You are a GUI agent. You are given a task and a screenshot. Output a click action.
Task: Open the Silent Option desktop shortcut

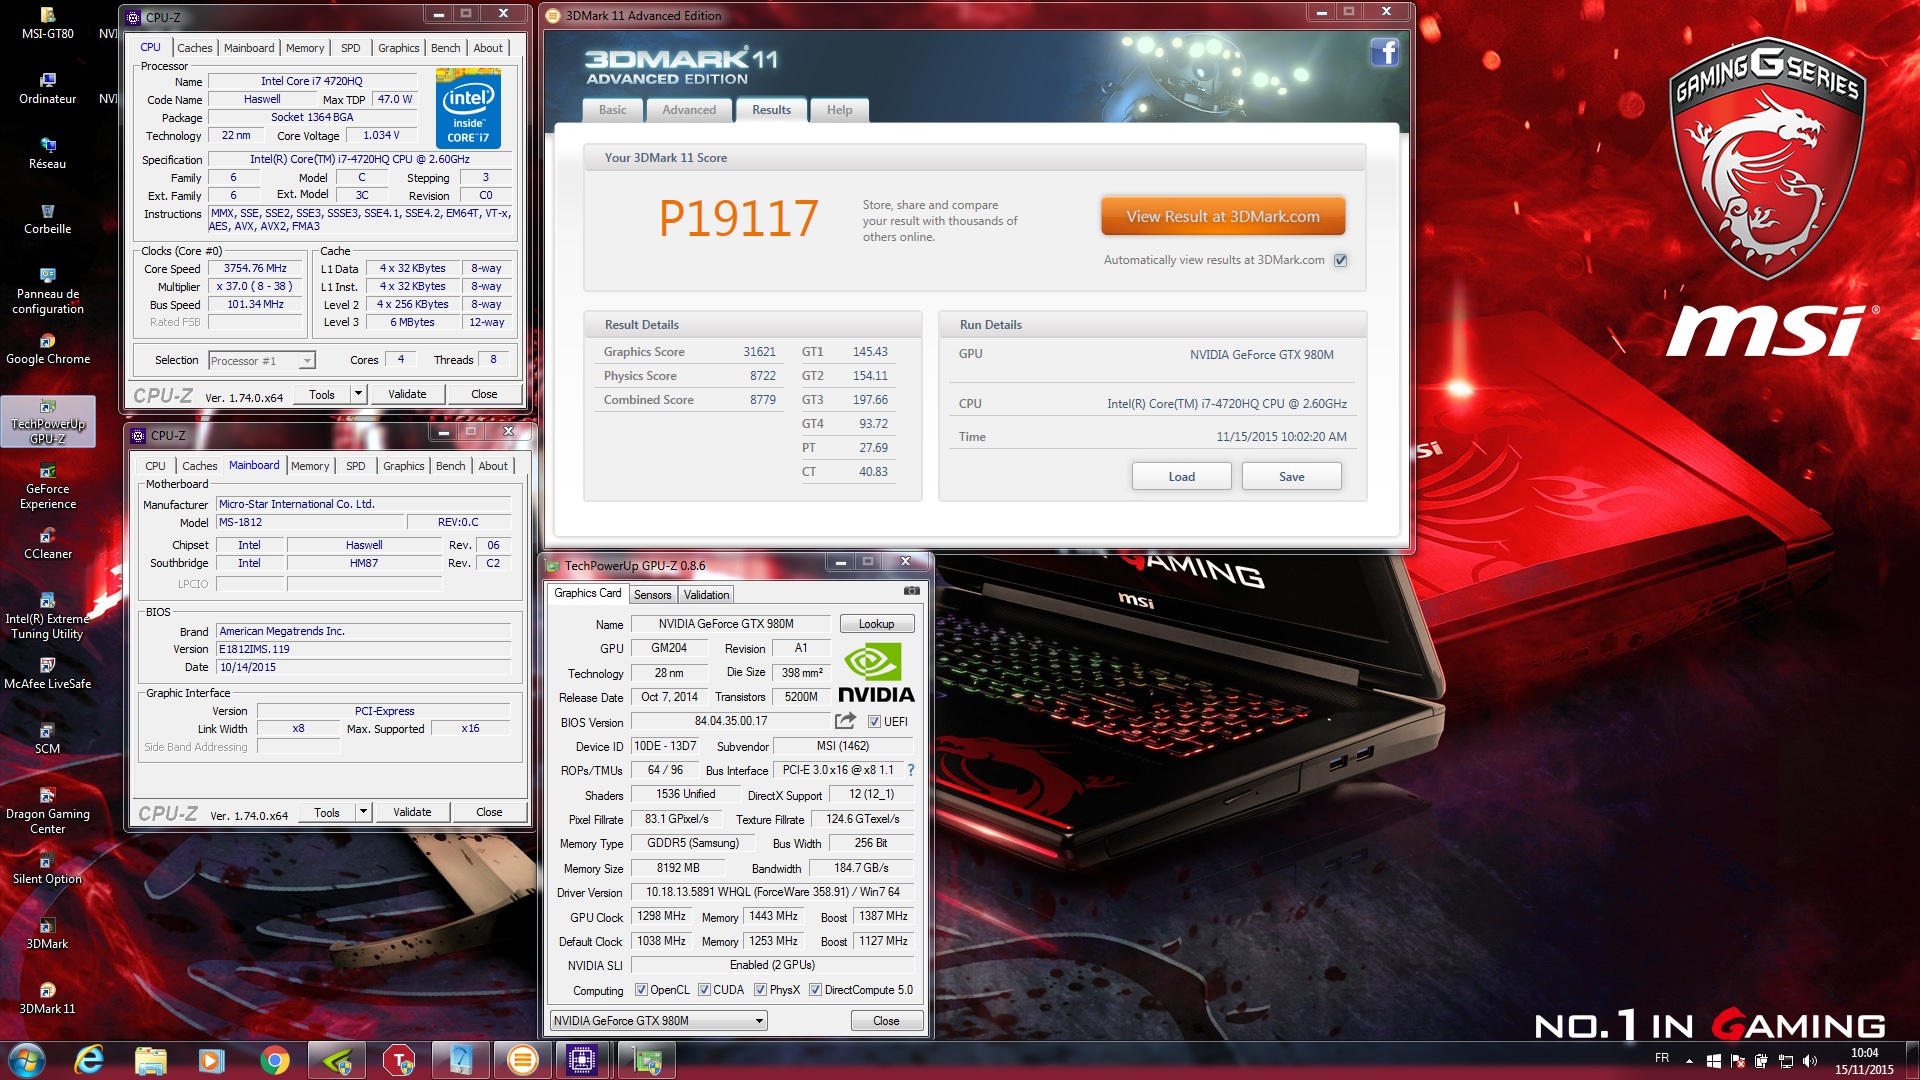tap(47, 869)
